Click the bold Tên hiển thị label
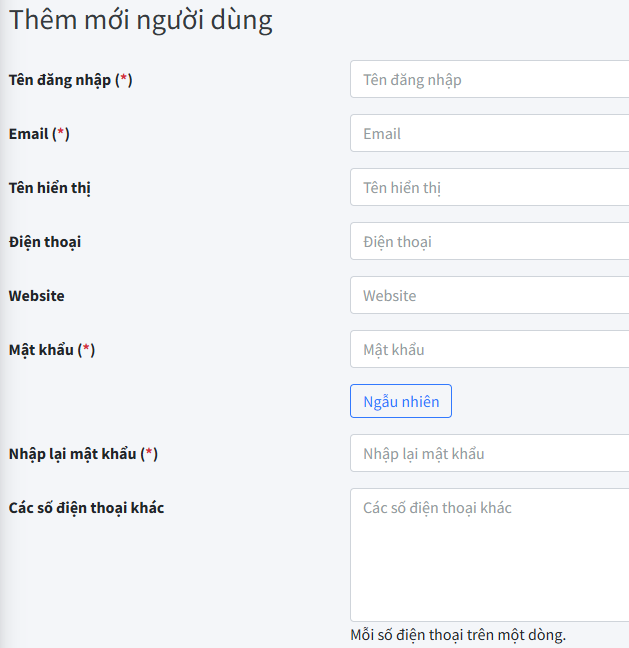 click(50, 188)
